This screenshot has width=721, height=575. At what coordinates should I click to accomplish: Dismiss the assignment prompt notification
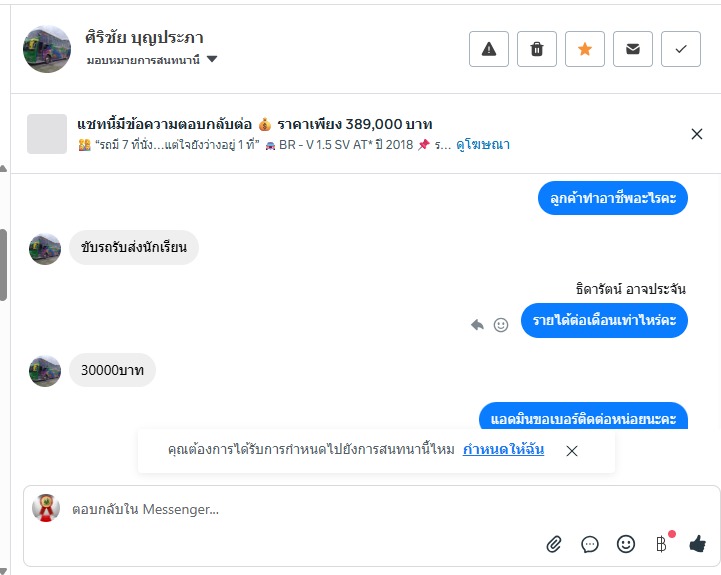pyautogui.click(x=572, y=451)
